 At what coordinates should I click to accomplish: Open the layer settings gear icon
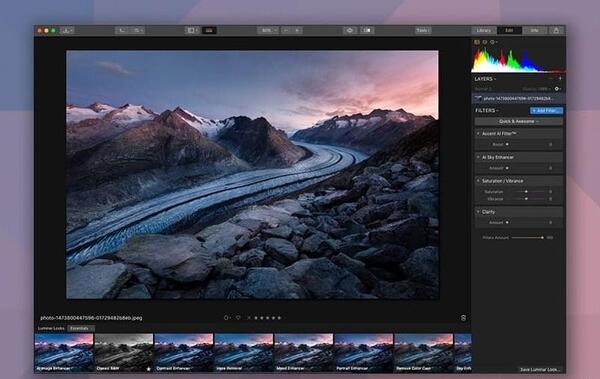pos(557,89)
